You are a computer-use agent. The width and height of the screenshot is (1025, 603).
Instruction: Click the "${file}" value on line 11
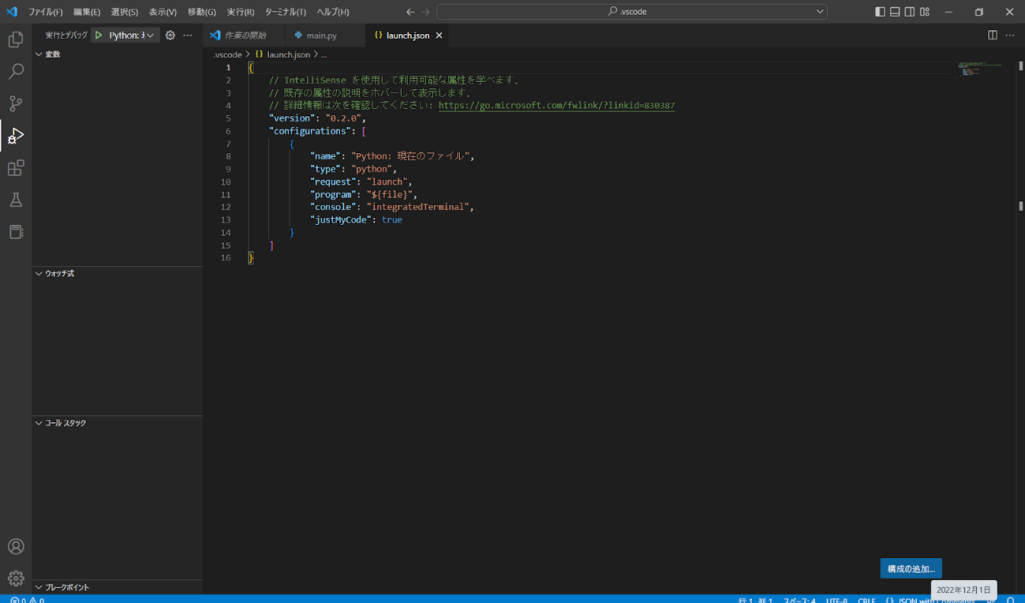click(x=390, y=194)
